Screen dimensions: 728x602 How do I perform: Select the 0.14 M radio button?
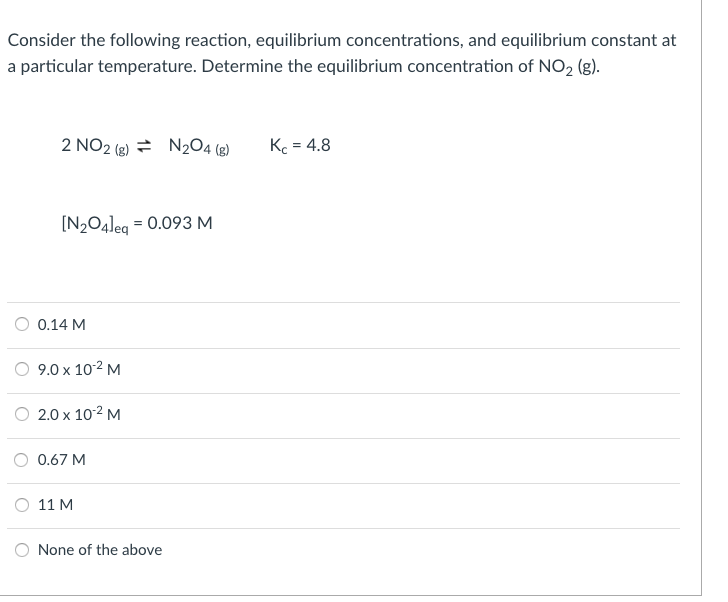tap(23, 324)
